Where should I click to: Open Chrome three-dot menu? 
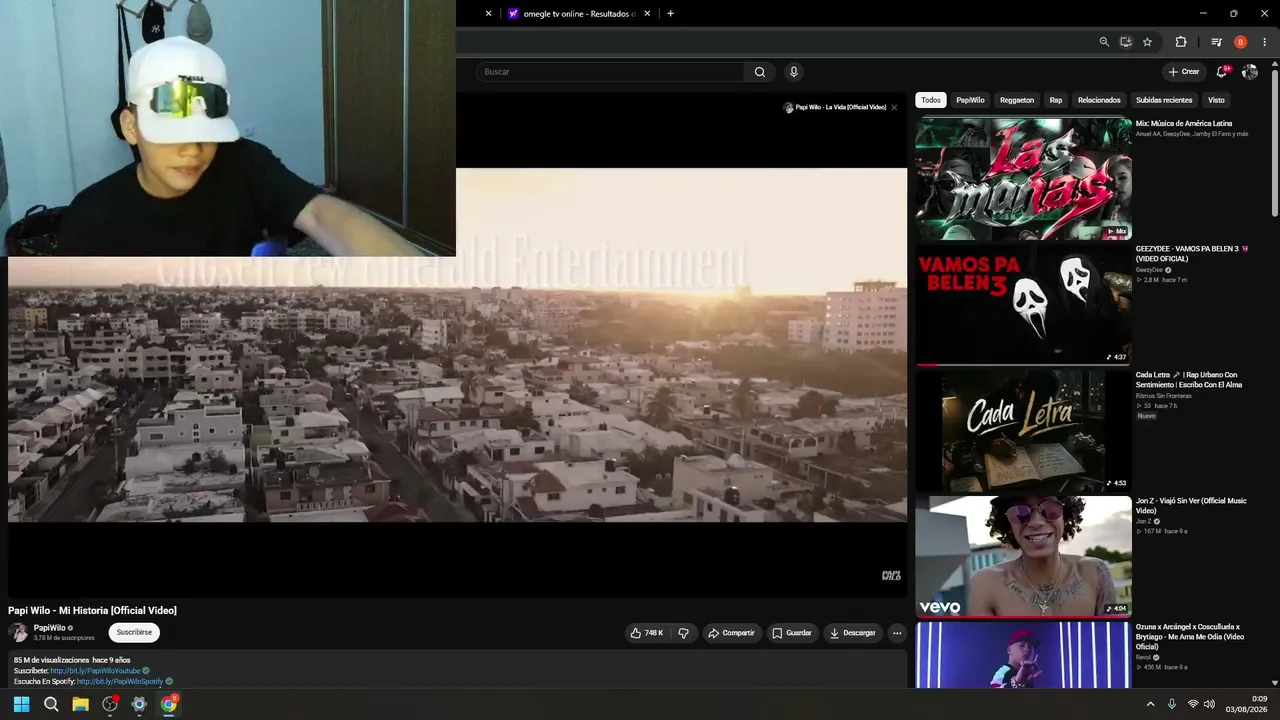(x=1265, y=42)
